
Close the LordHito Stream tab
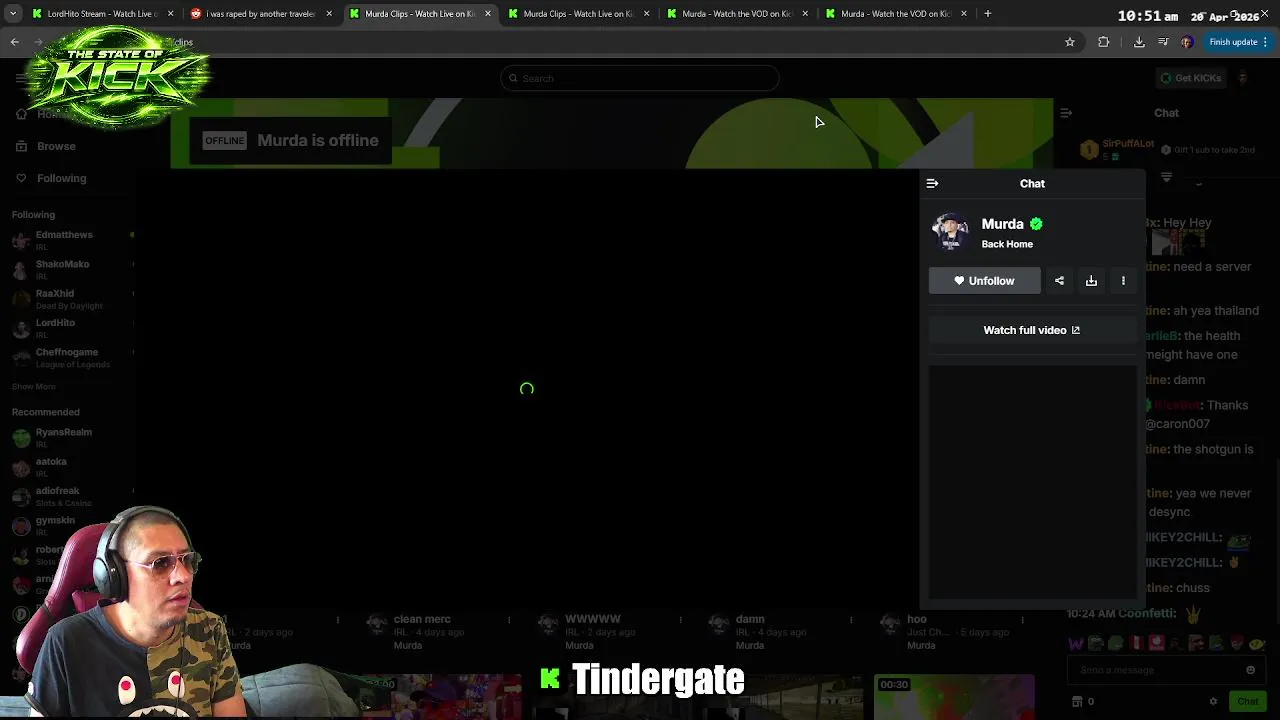click(x=170, y=14)
